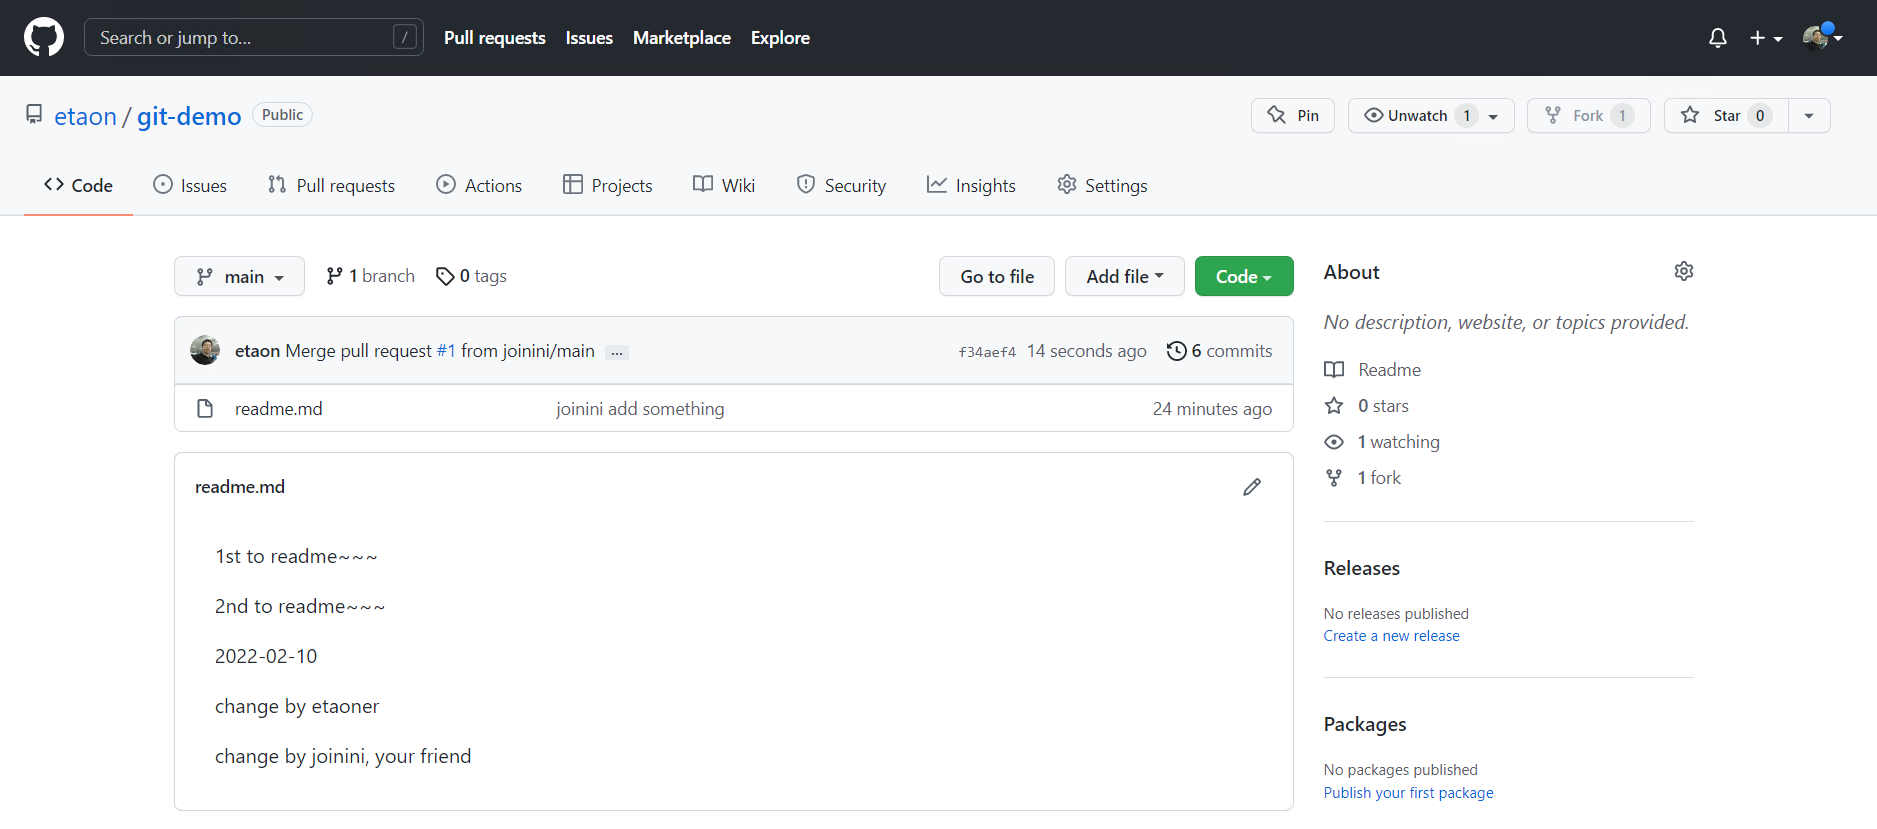Edit readme.md with the pencil icon
The height and width of the screenshot is (829, 1877).
[x=1252, y=487]
